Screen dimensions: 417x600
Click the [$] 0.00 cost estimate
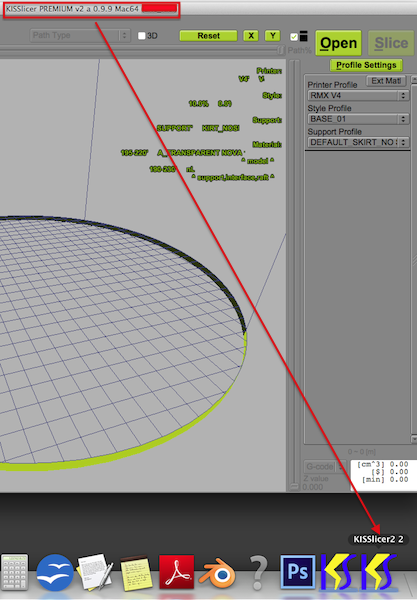[389, 472]
